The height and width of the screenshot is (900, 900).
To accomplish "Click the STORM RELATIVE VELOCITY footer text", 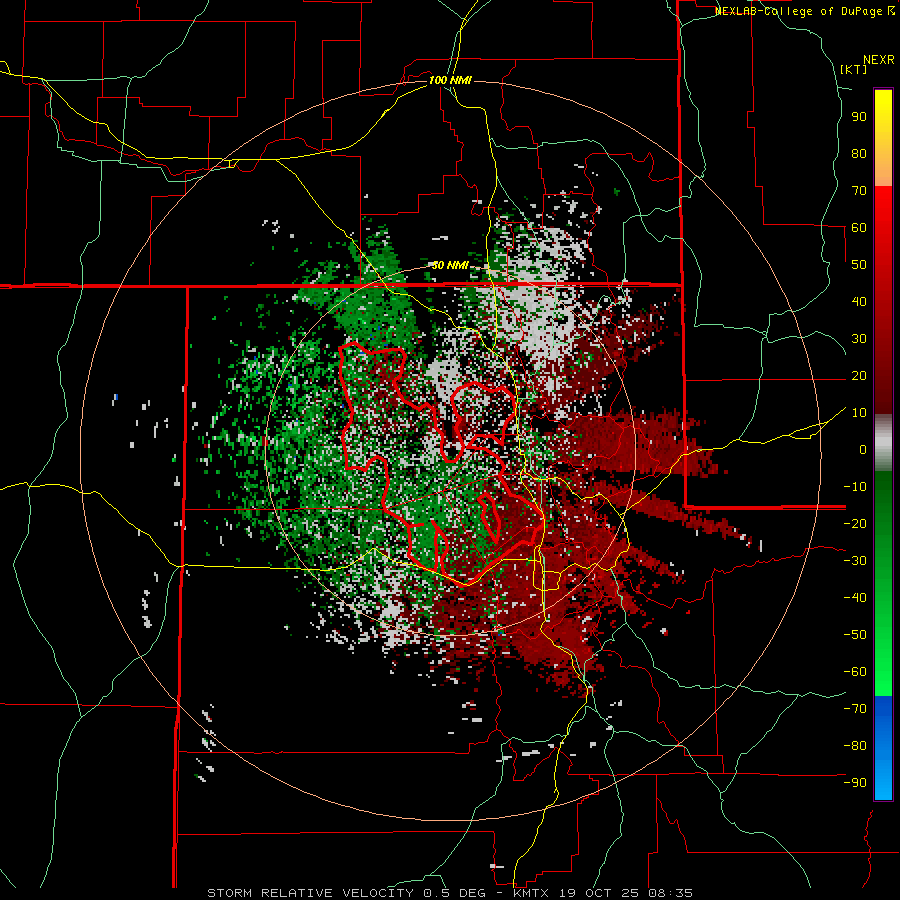I will click(310, 893).
